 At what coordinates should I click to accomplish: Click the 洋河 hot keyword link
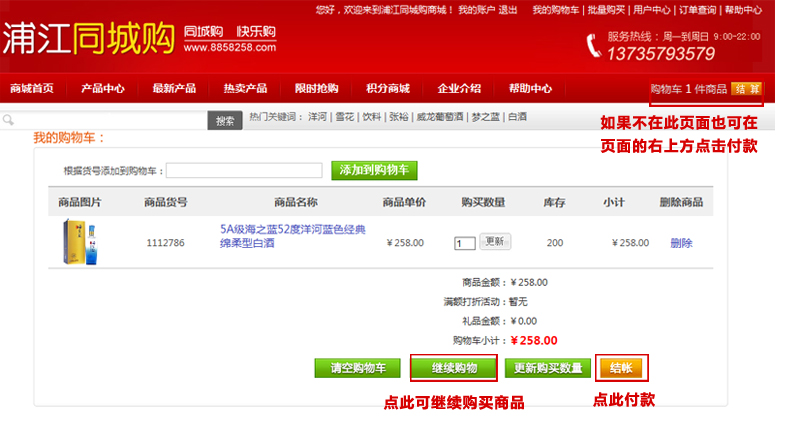317,117
